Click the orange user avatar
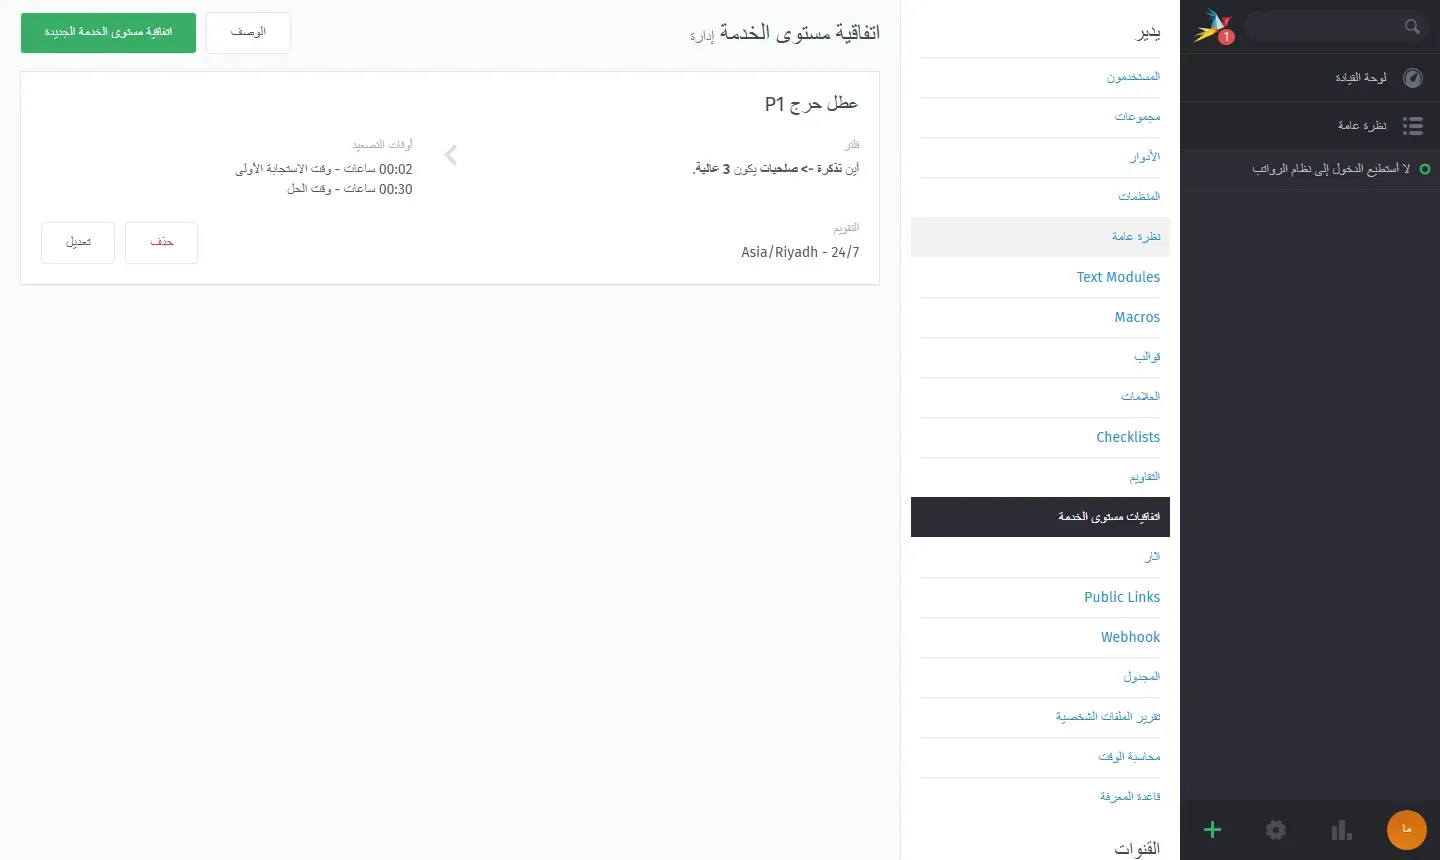Image resolution: width=1440 pixels, height=860 pixels. click(1407, 830)
